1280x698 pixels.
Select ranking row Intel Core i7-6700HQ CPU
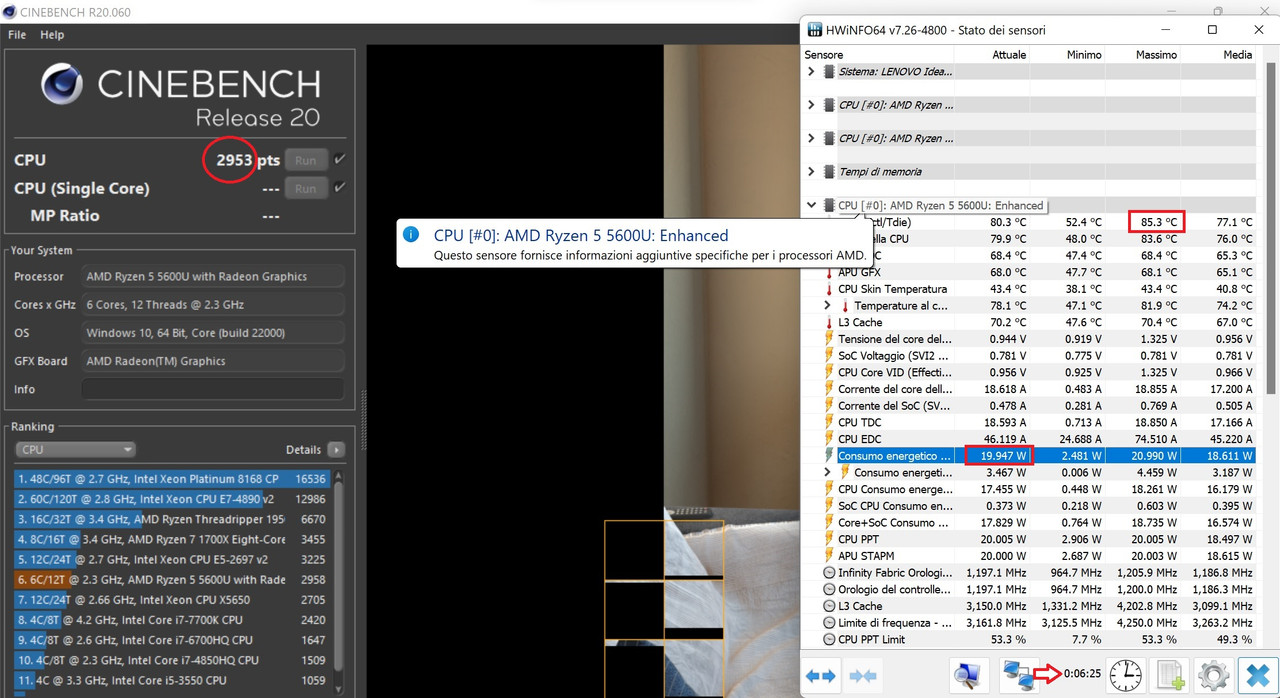[171, 640]
